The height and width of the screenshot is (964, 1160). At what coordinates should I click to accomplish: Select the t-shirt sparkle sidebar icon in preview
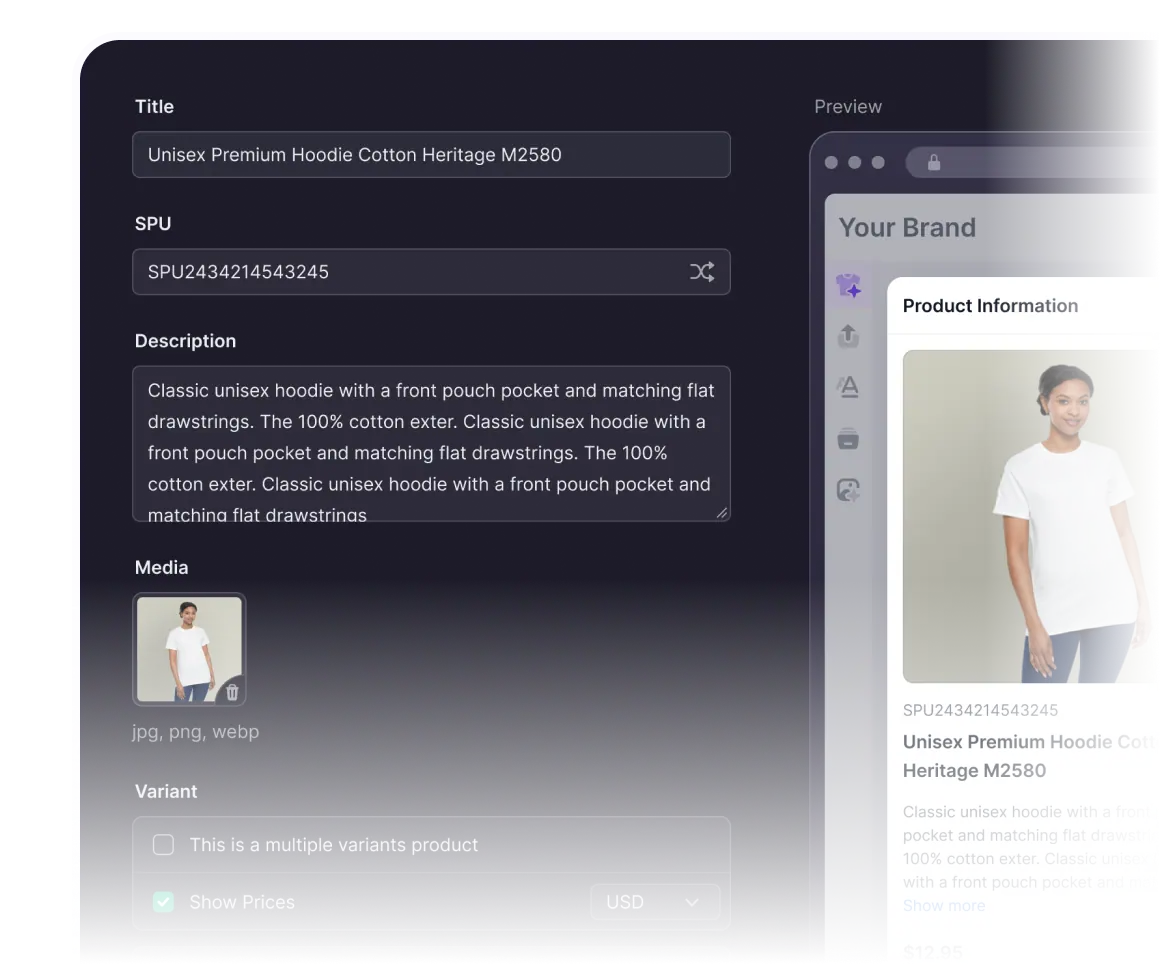click(849, 286)
